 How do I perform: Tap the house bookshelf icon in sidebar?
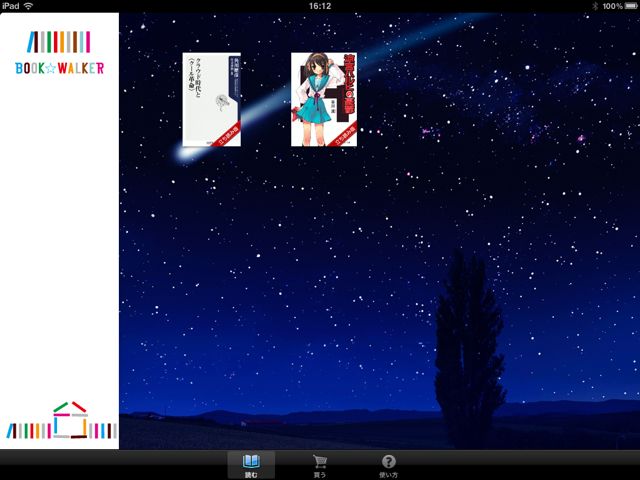[62, 420]
